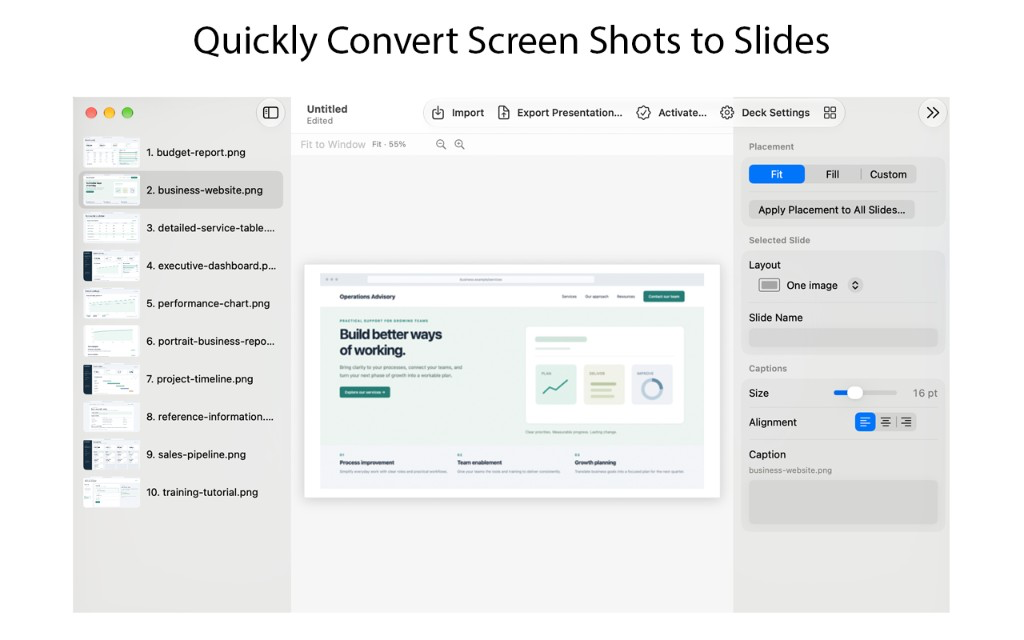
Task: Click the Activate checkmark badge icon
Action: 643,112
